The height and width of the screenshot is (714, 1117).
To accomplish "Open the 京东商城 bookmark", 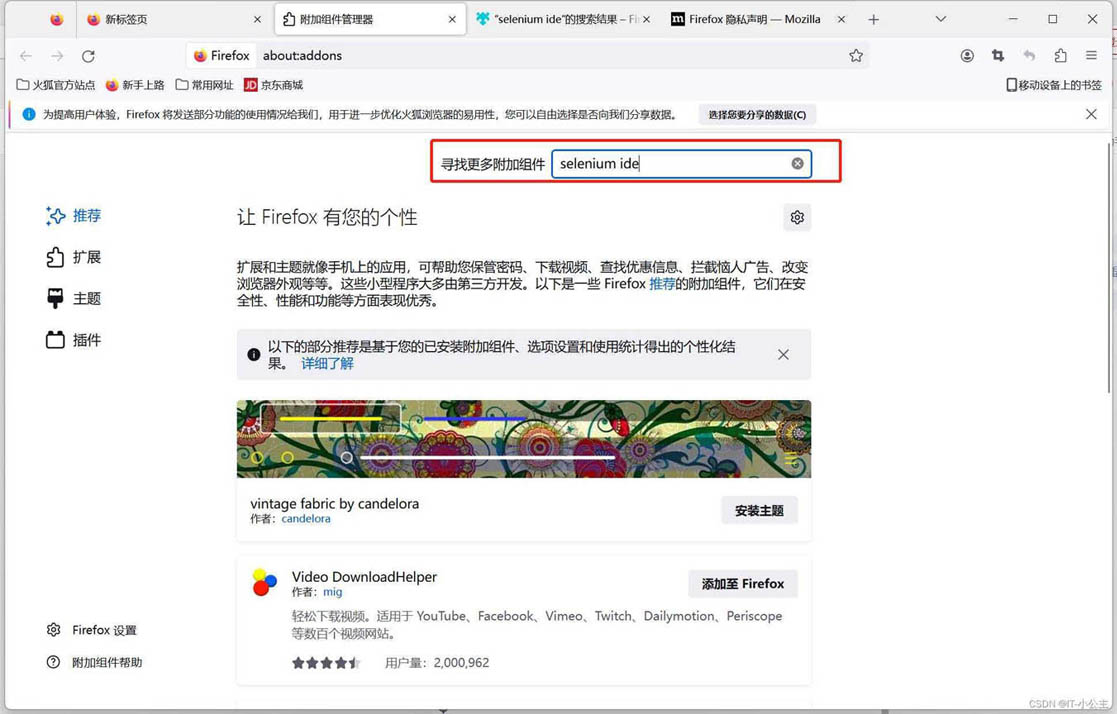I will [x=274, y=85].
